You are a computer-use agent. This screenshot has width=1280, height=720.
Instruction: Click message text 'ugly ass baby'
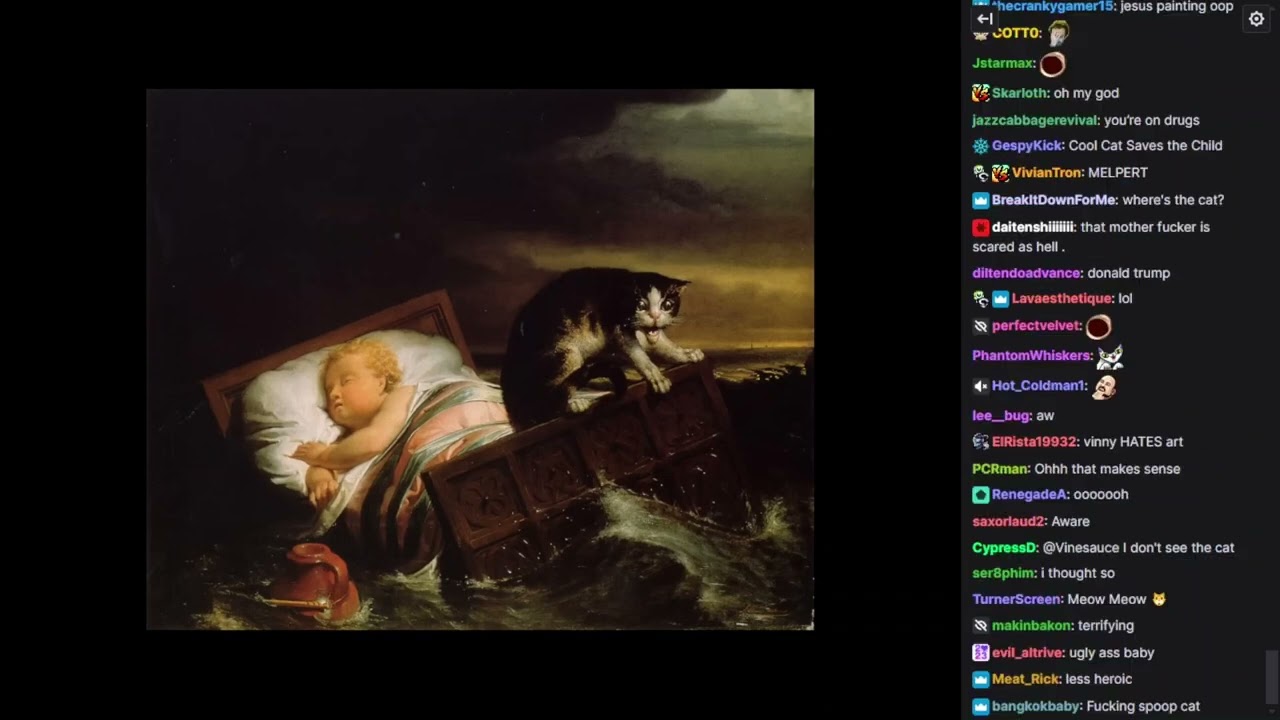tap(1112, 653)
